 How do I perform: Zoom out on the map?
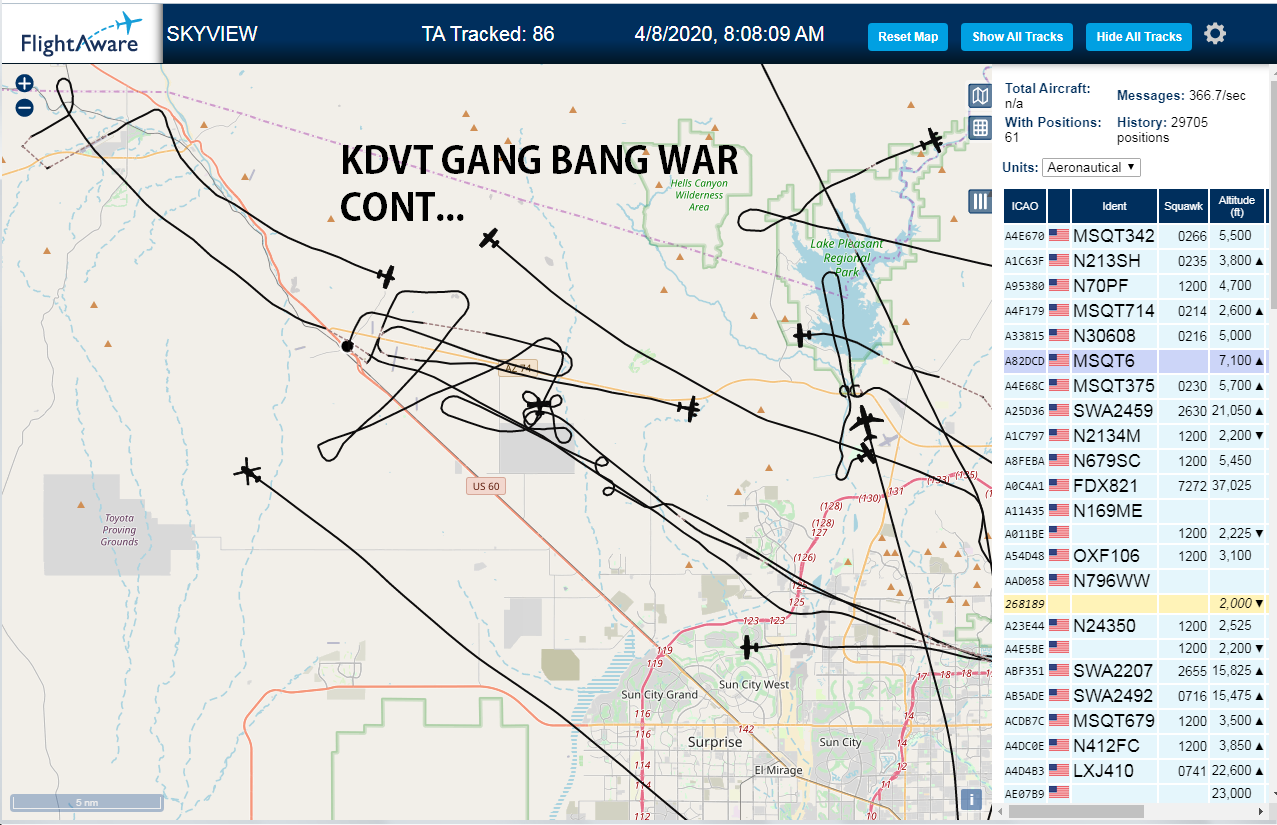coord(25,108)
